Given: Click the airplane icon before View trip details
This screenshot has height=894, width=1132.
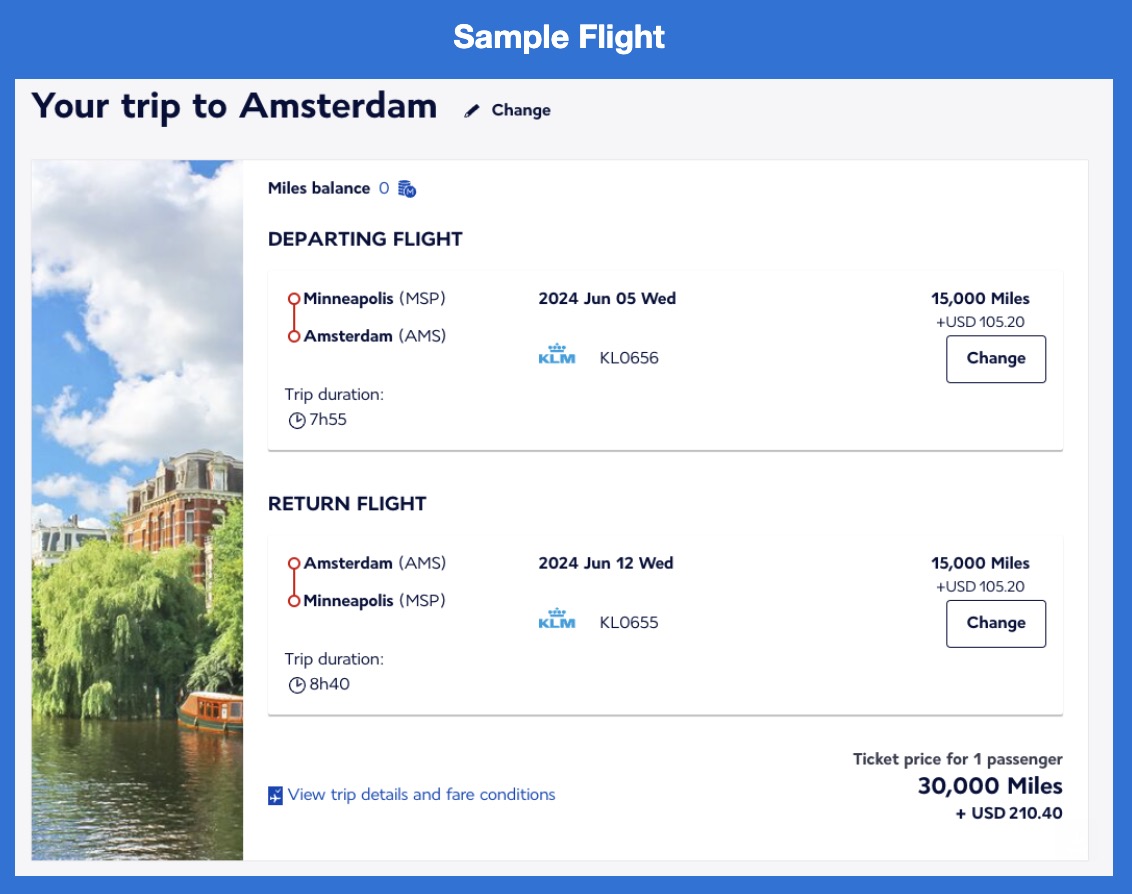Looking at the screenshot, I should 276,796.
